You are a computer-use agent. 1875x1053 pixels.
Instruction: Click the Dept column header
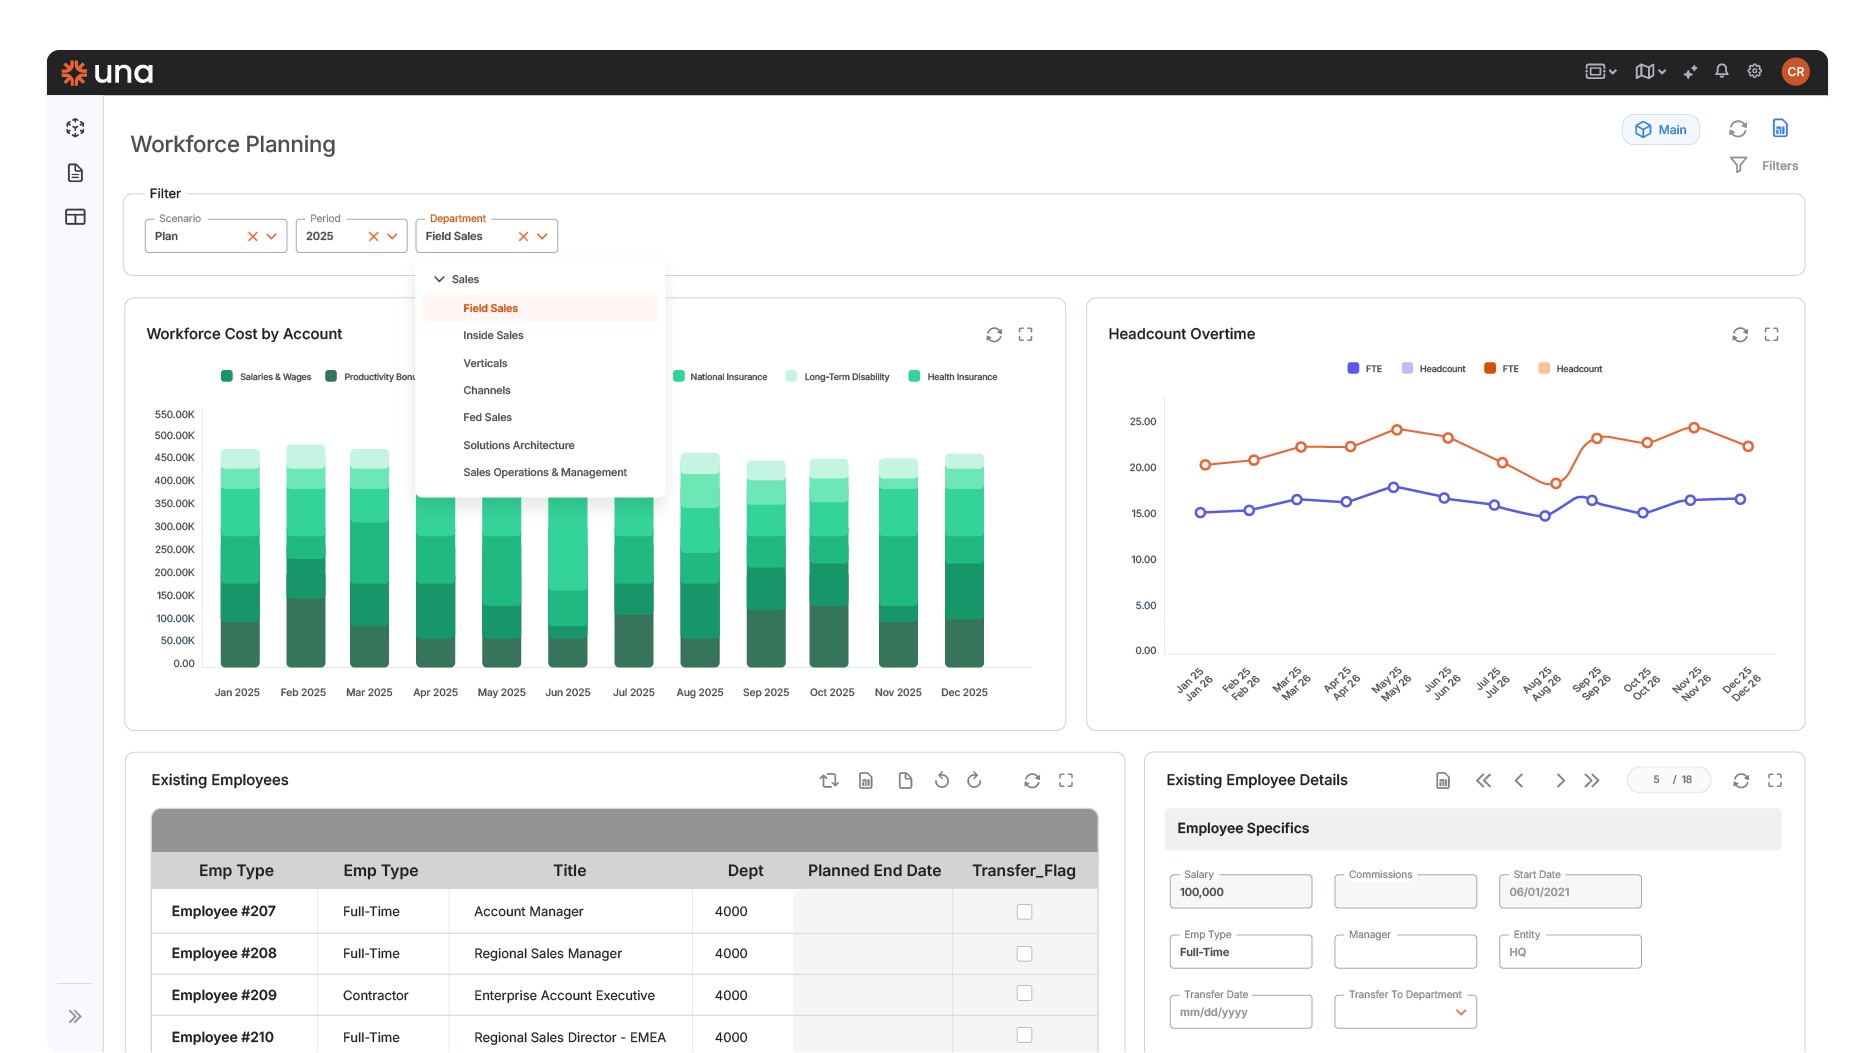(745, 871)
